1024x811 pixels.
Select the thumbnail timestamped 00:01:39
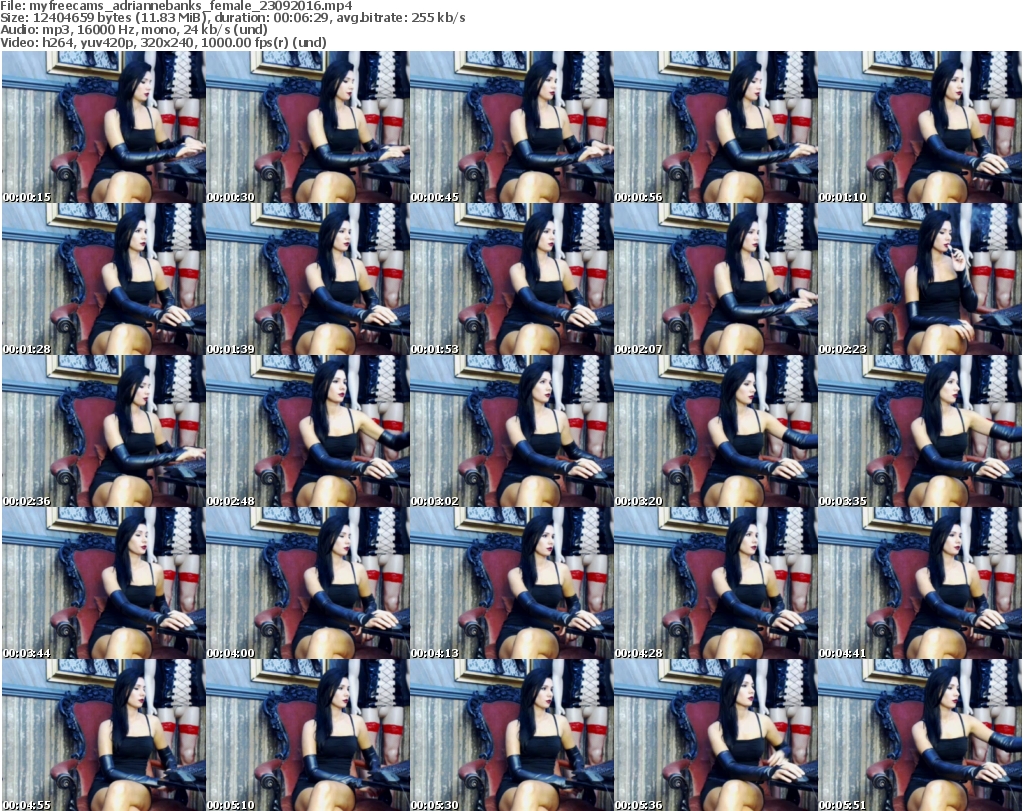[x=308, y=279]
